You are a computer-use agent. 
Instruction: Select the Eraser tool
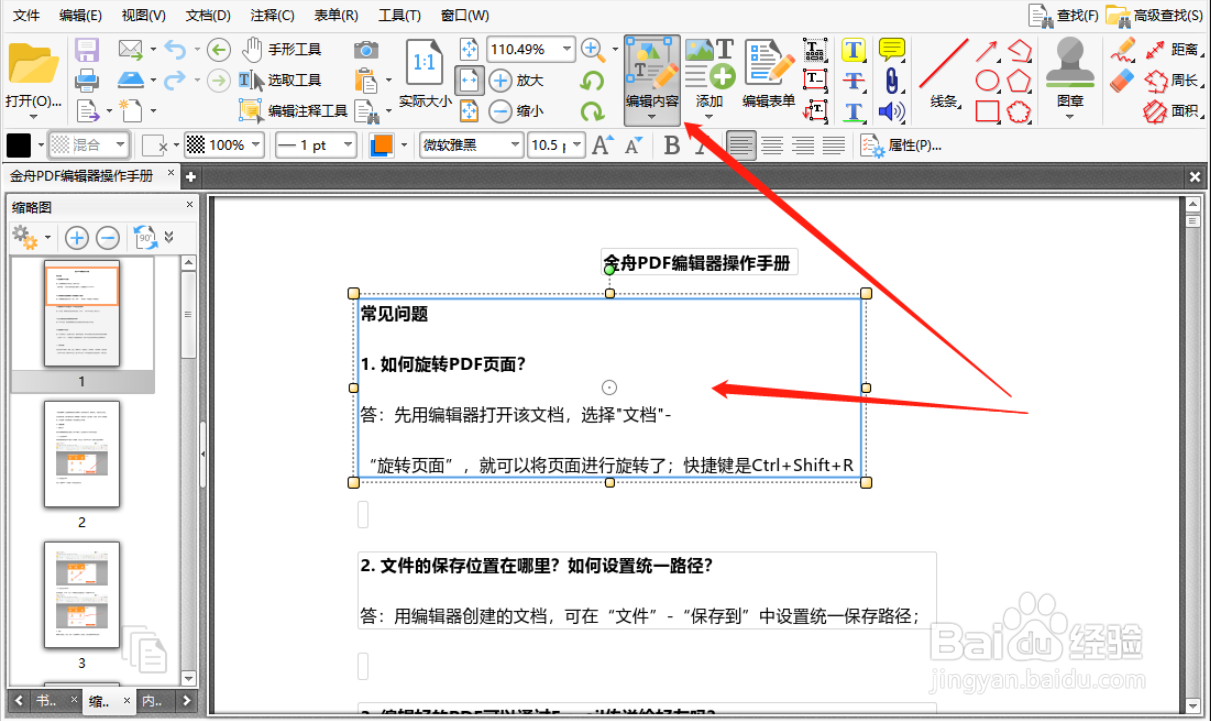click(x=1123, y=80)
